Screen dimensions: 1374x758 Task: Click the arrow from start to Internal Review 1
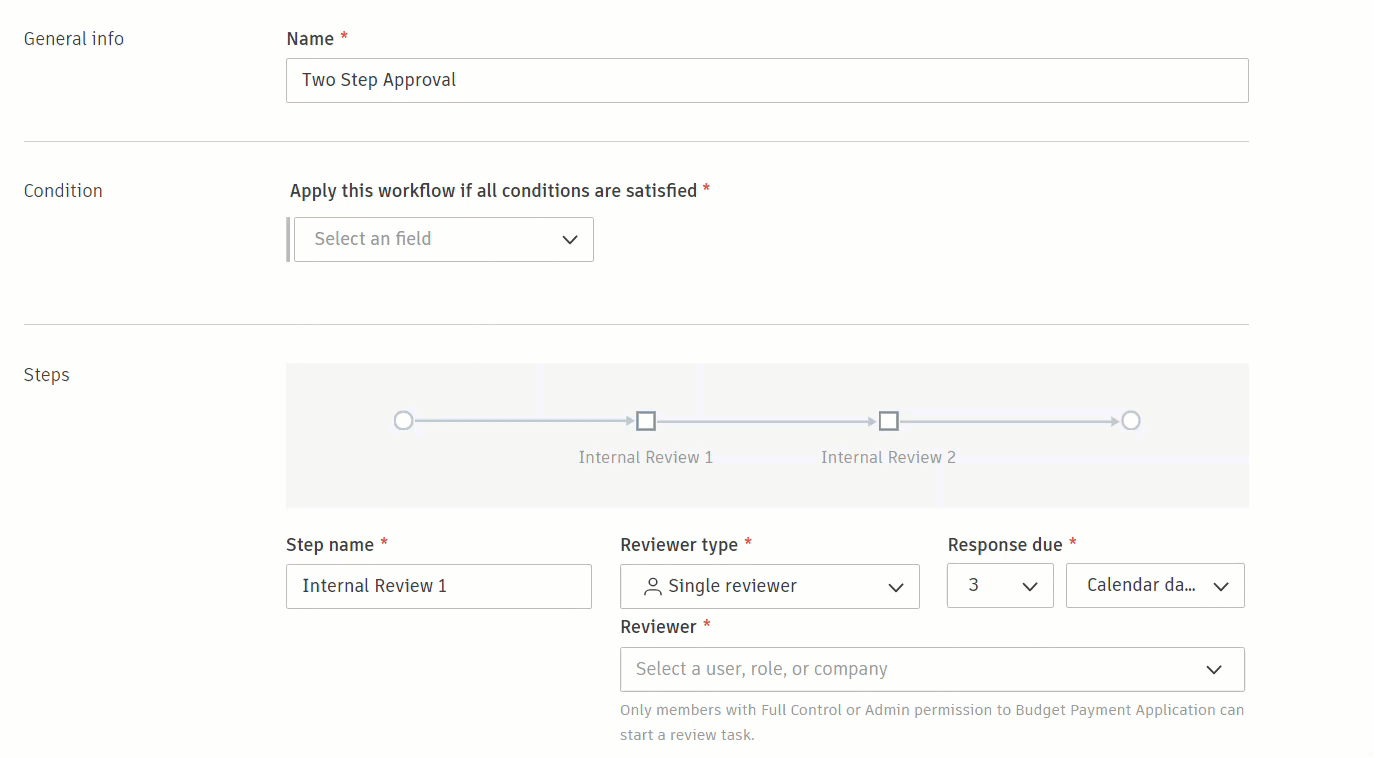[x=524, y=421]
